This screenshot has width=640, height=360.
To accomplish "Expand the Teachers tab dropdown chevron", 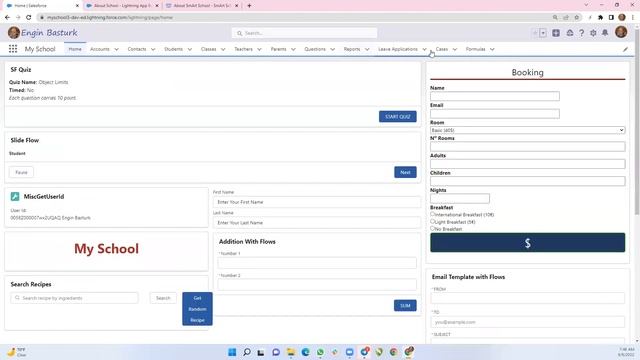I will point(259,49).
